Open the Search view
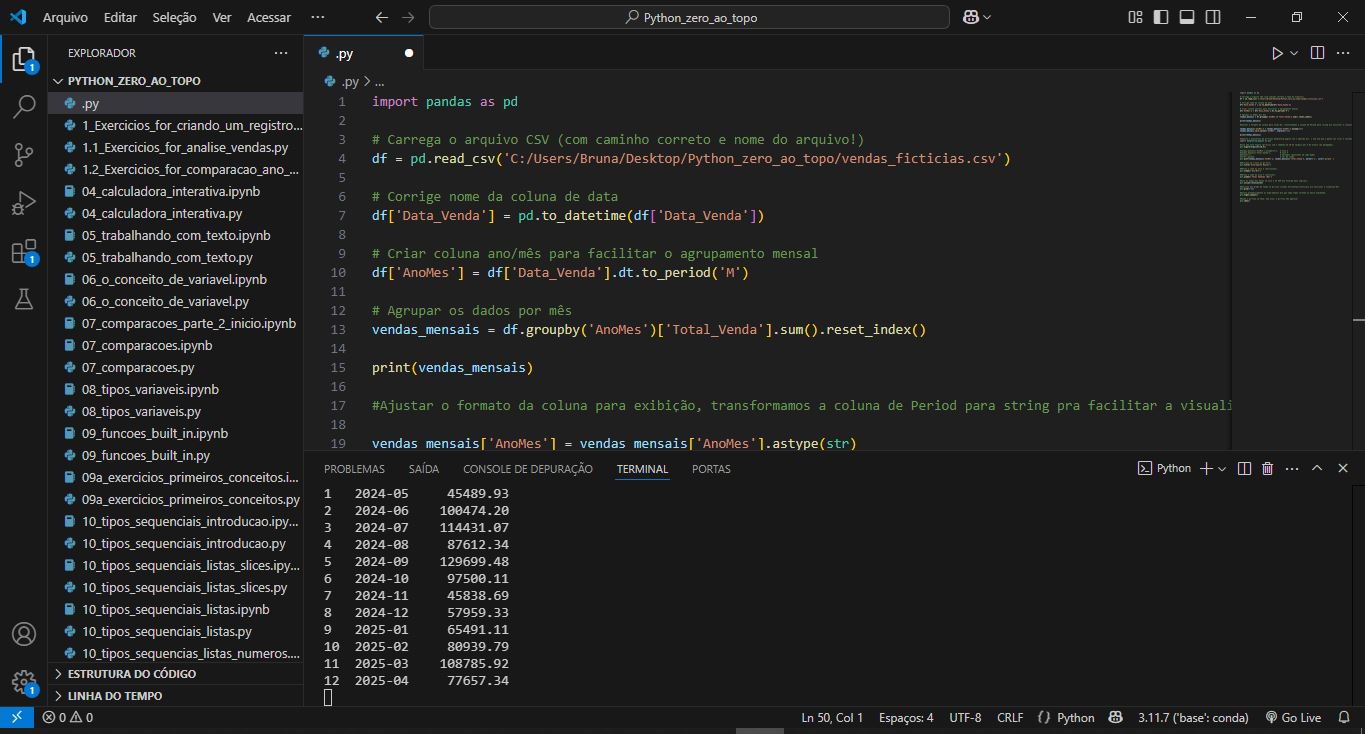Viewport: 1365px width, 734px height. tap(24, 106)
